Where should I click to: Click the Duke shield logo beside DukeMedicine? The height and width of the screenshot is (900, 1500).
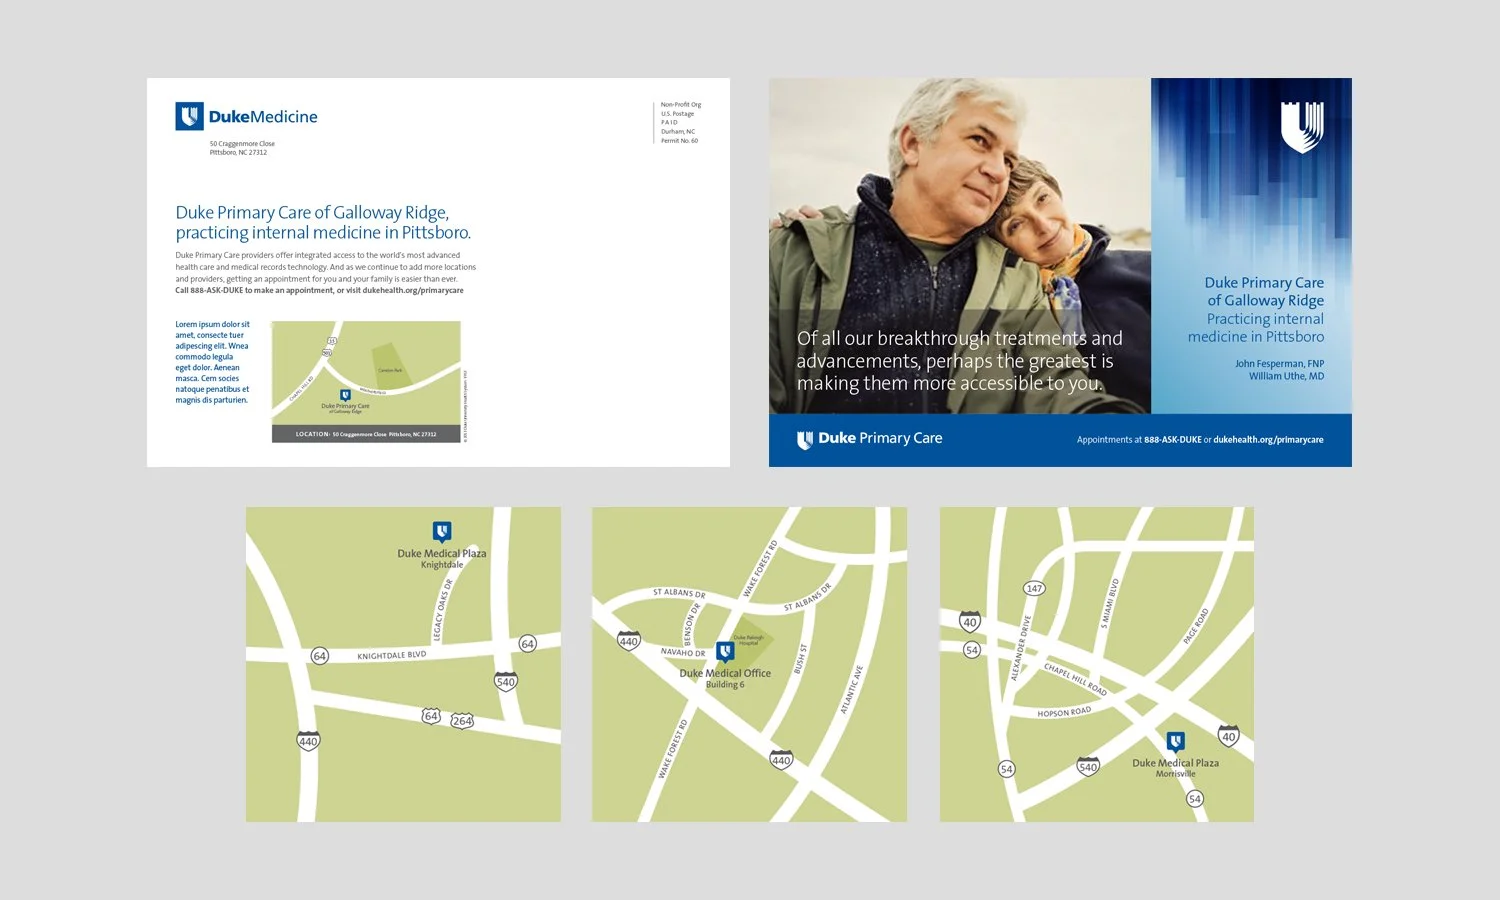click(x=190, y=116)
